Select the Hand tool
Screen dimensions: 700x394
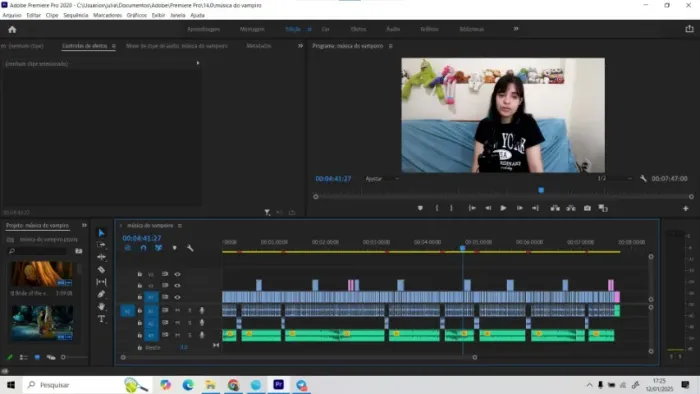(101, 307)
